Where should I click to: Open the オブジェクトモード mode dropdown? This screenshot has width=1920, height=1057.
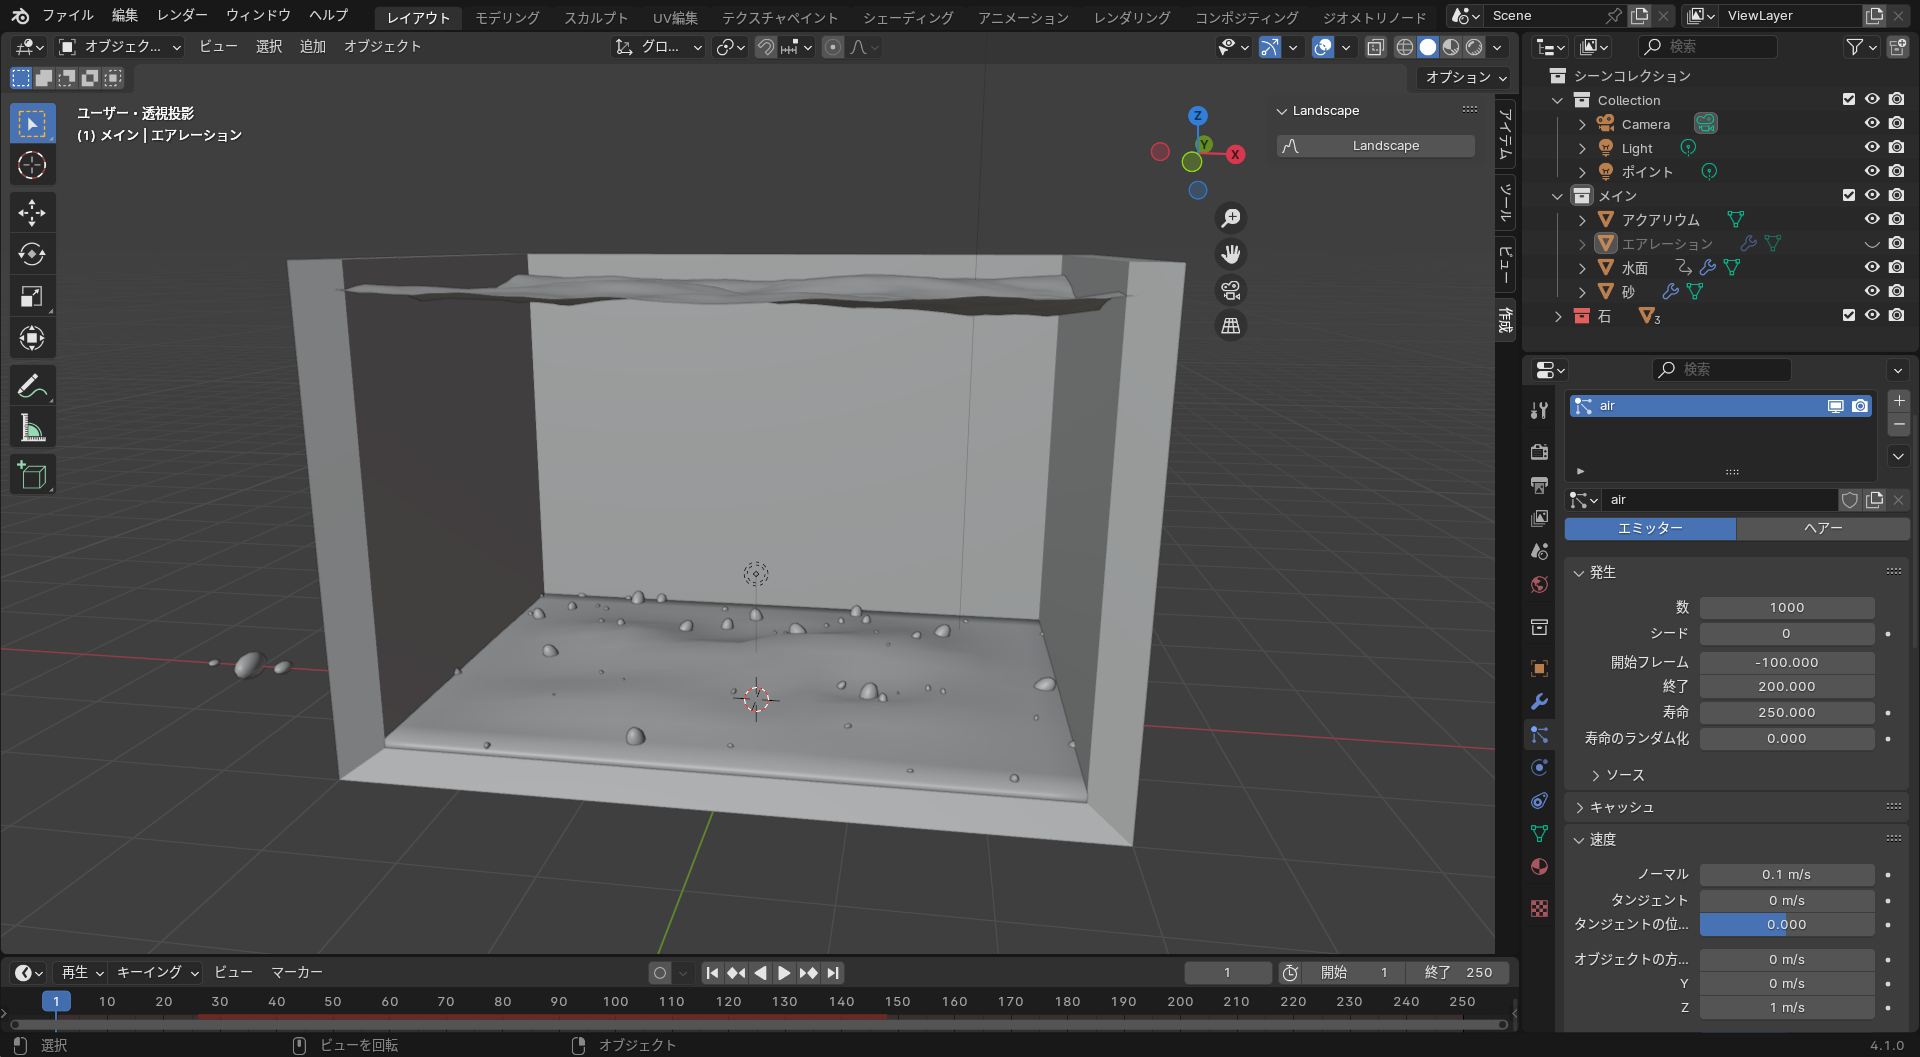pos(120,47)
